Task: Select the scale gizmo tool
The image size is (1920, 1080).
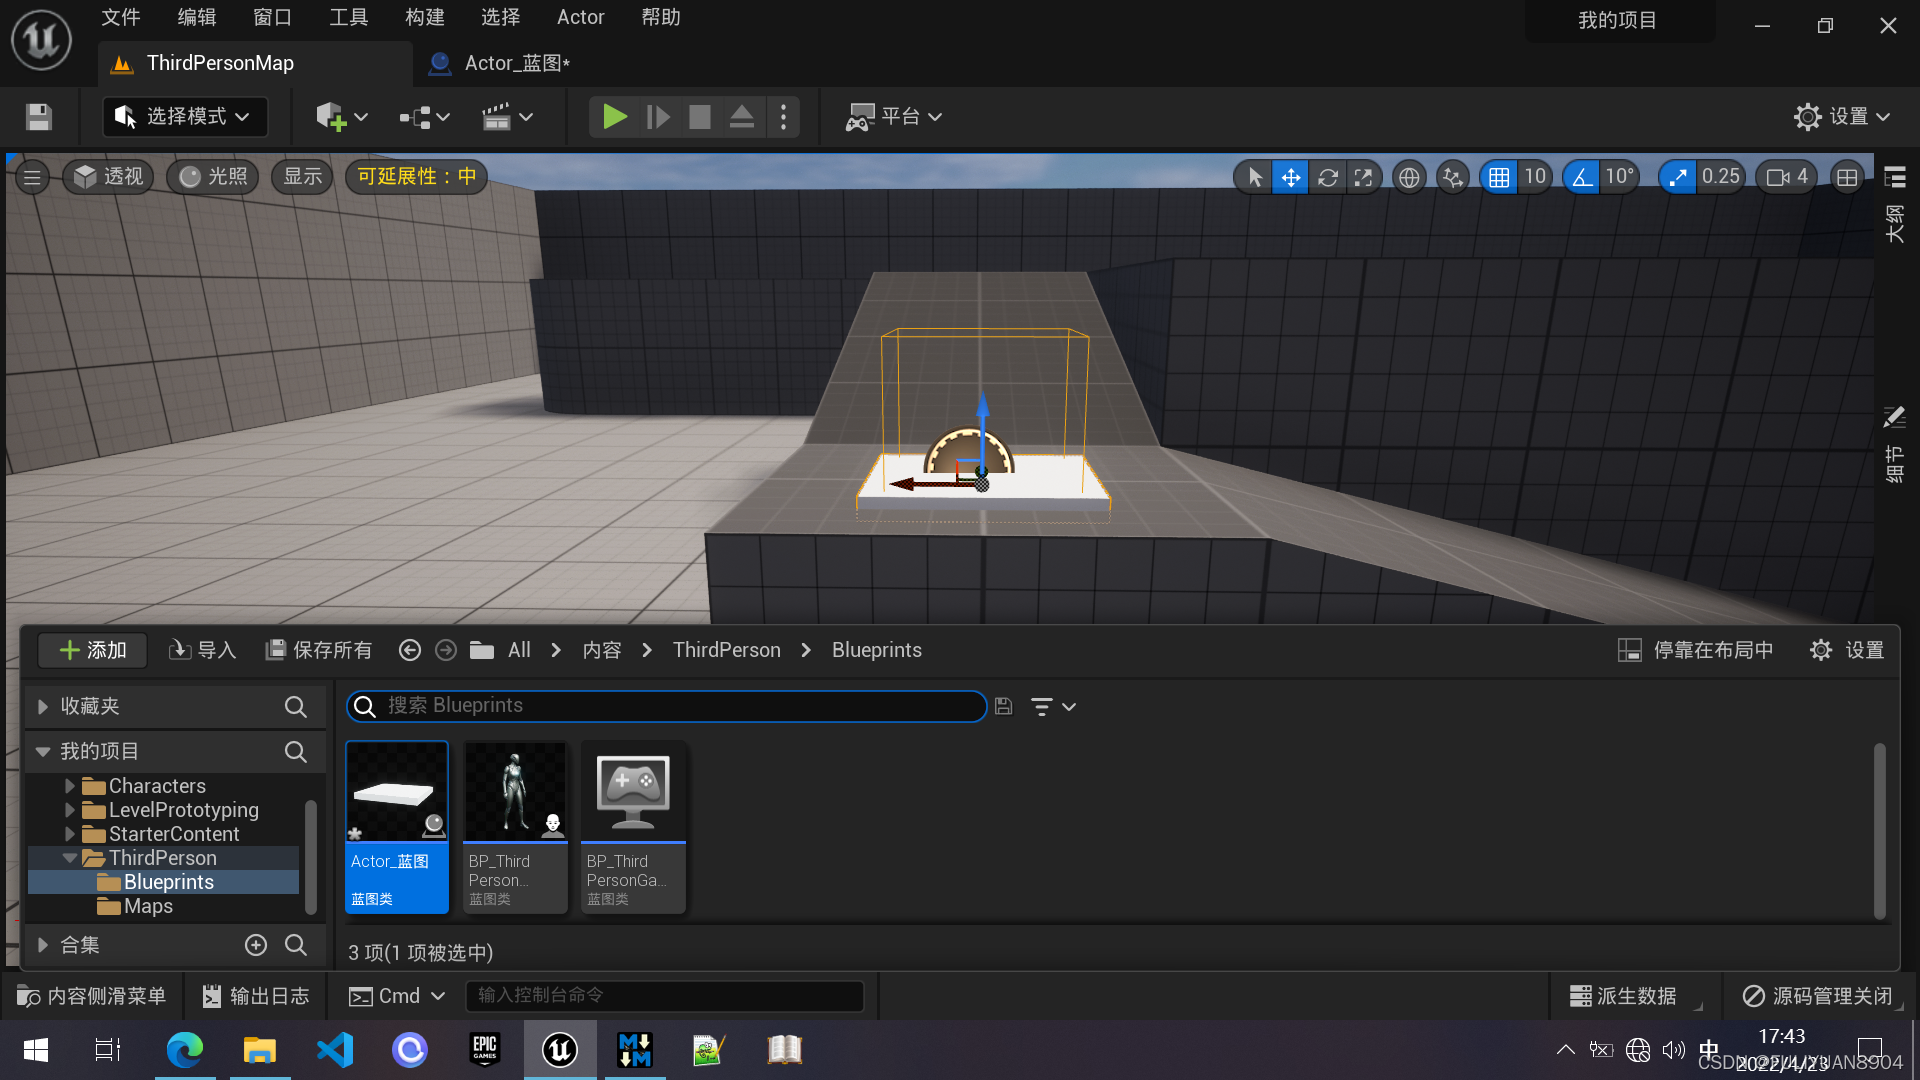Action: click(1363, 178)
